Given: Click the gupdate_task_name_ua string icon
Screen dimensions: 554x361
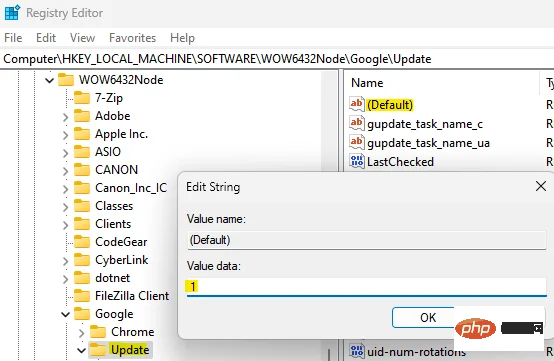Looking at the screenshot, I should 356,142.
